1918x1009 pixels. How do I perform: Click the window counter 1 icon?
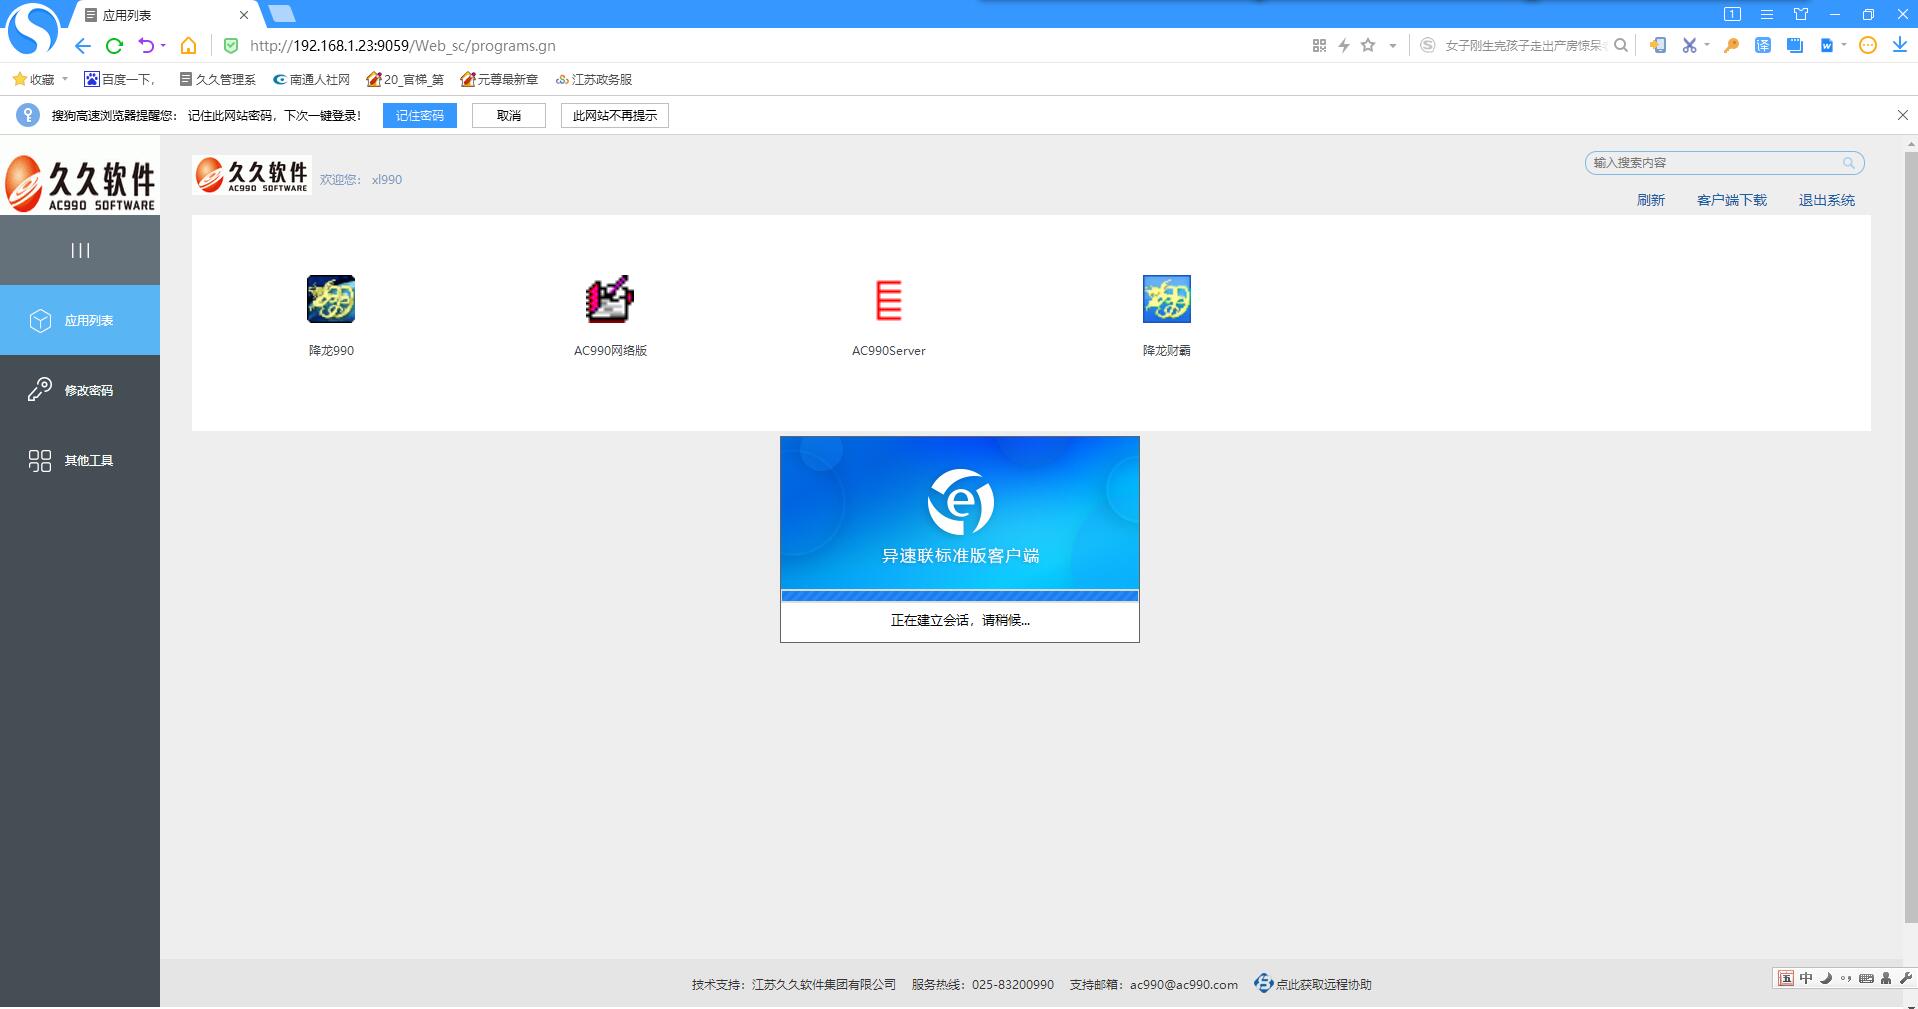coord(1732,14)
